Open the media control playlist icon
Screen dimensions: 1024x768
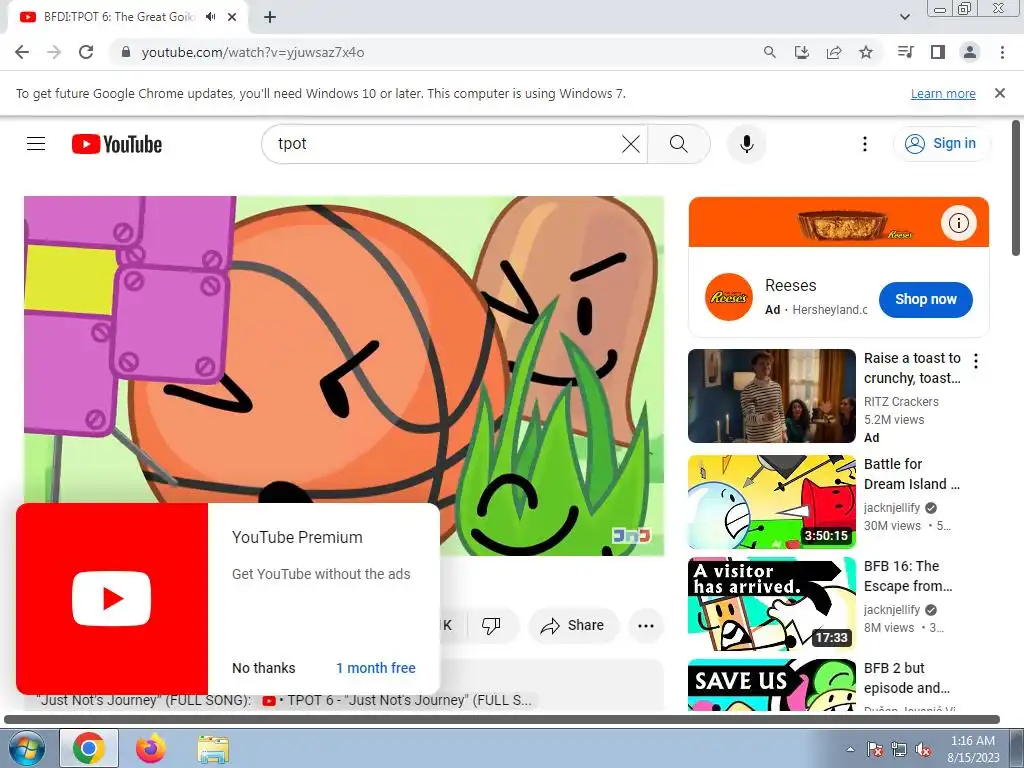click(x=906, y=52)
